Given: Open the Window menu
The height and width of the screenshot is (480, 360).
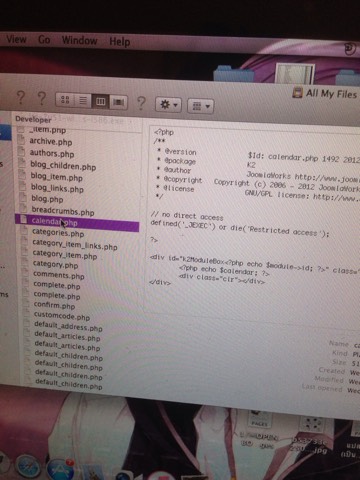Looking at the screenshot, I should [x=79, y=41].
